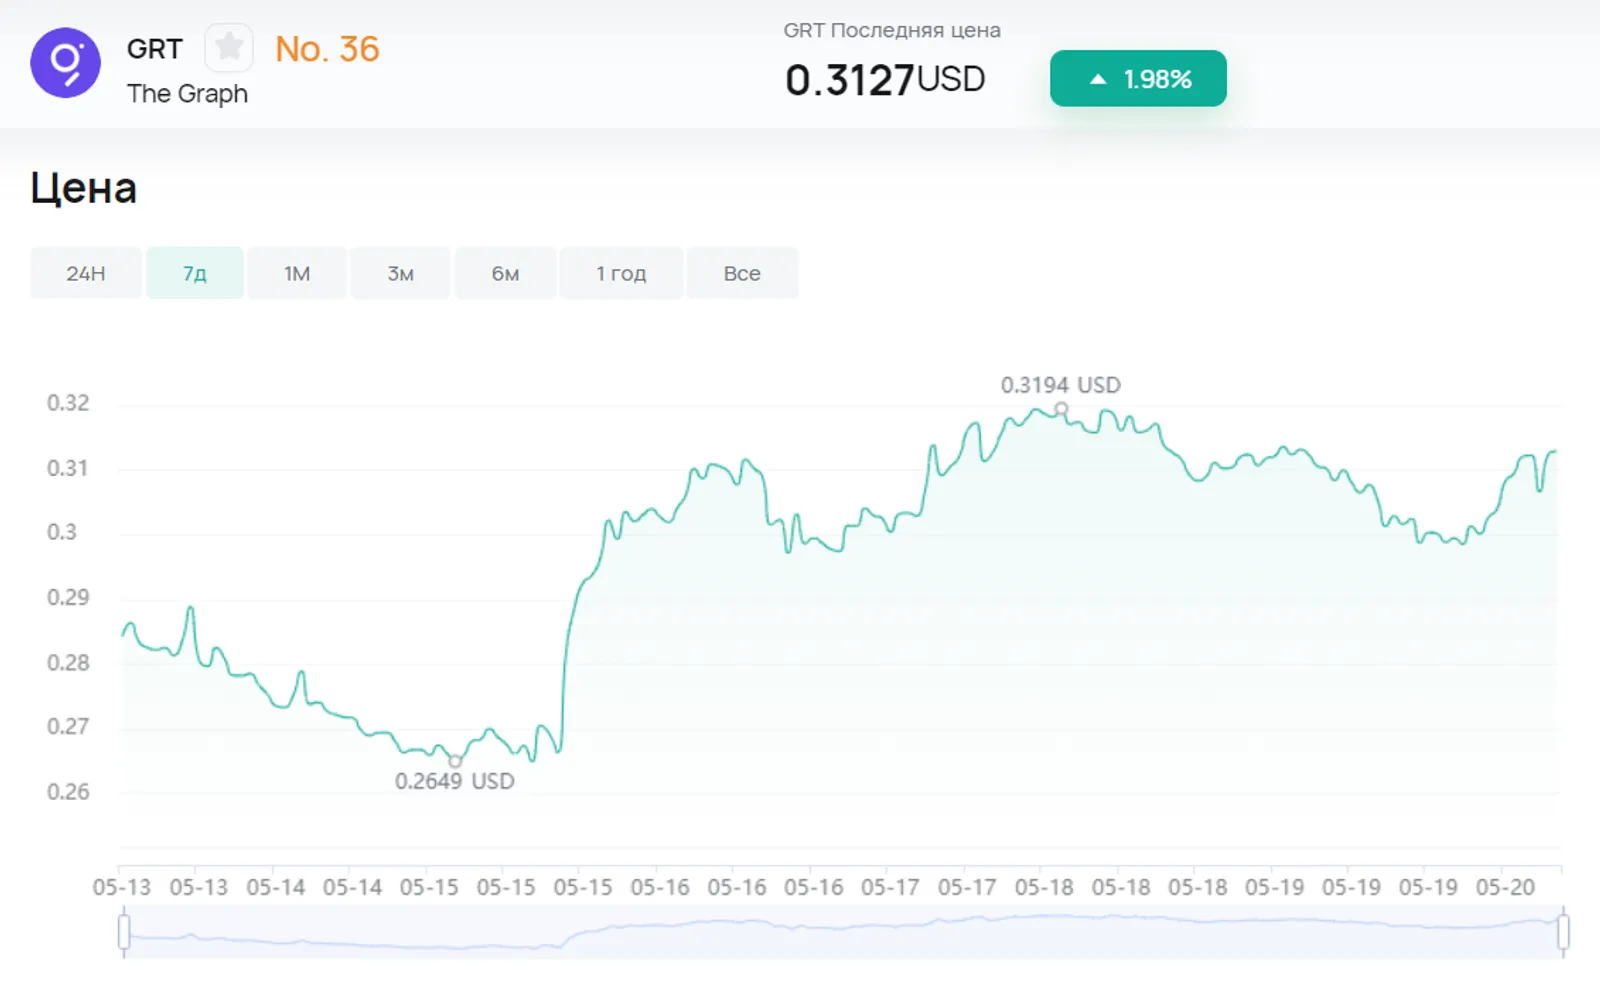Click the 05-17 first date axis label
The height and width of the screenshot is (989, 1600).
(890, 887)
